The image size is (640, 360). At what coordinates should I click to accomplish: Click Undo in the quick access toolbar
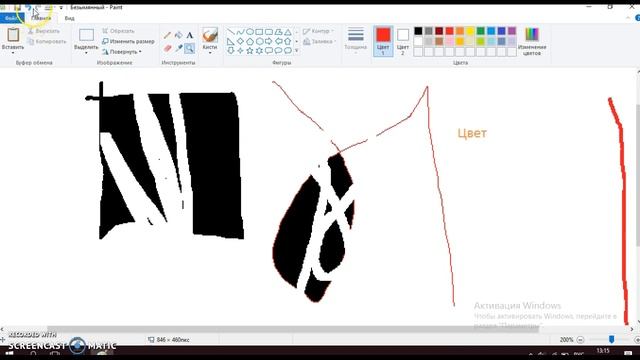coord(28,7)
